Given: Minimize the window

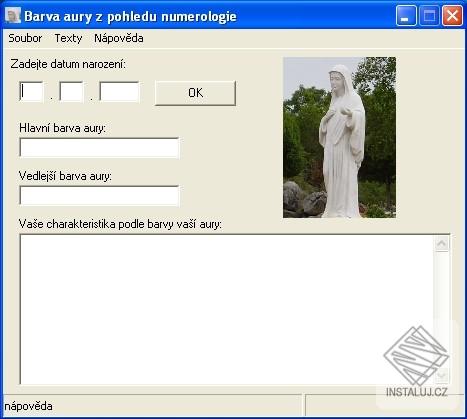Looking at the screenshot, I should click(x=406, y=16).
